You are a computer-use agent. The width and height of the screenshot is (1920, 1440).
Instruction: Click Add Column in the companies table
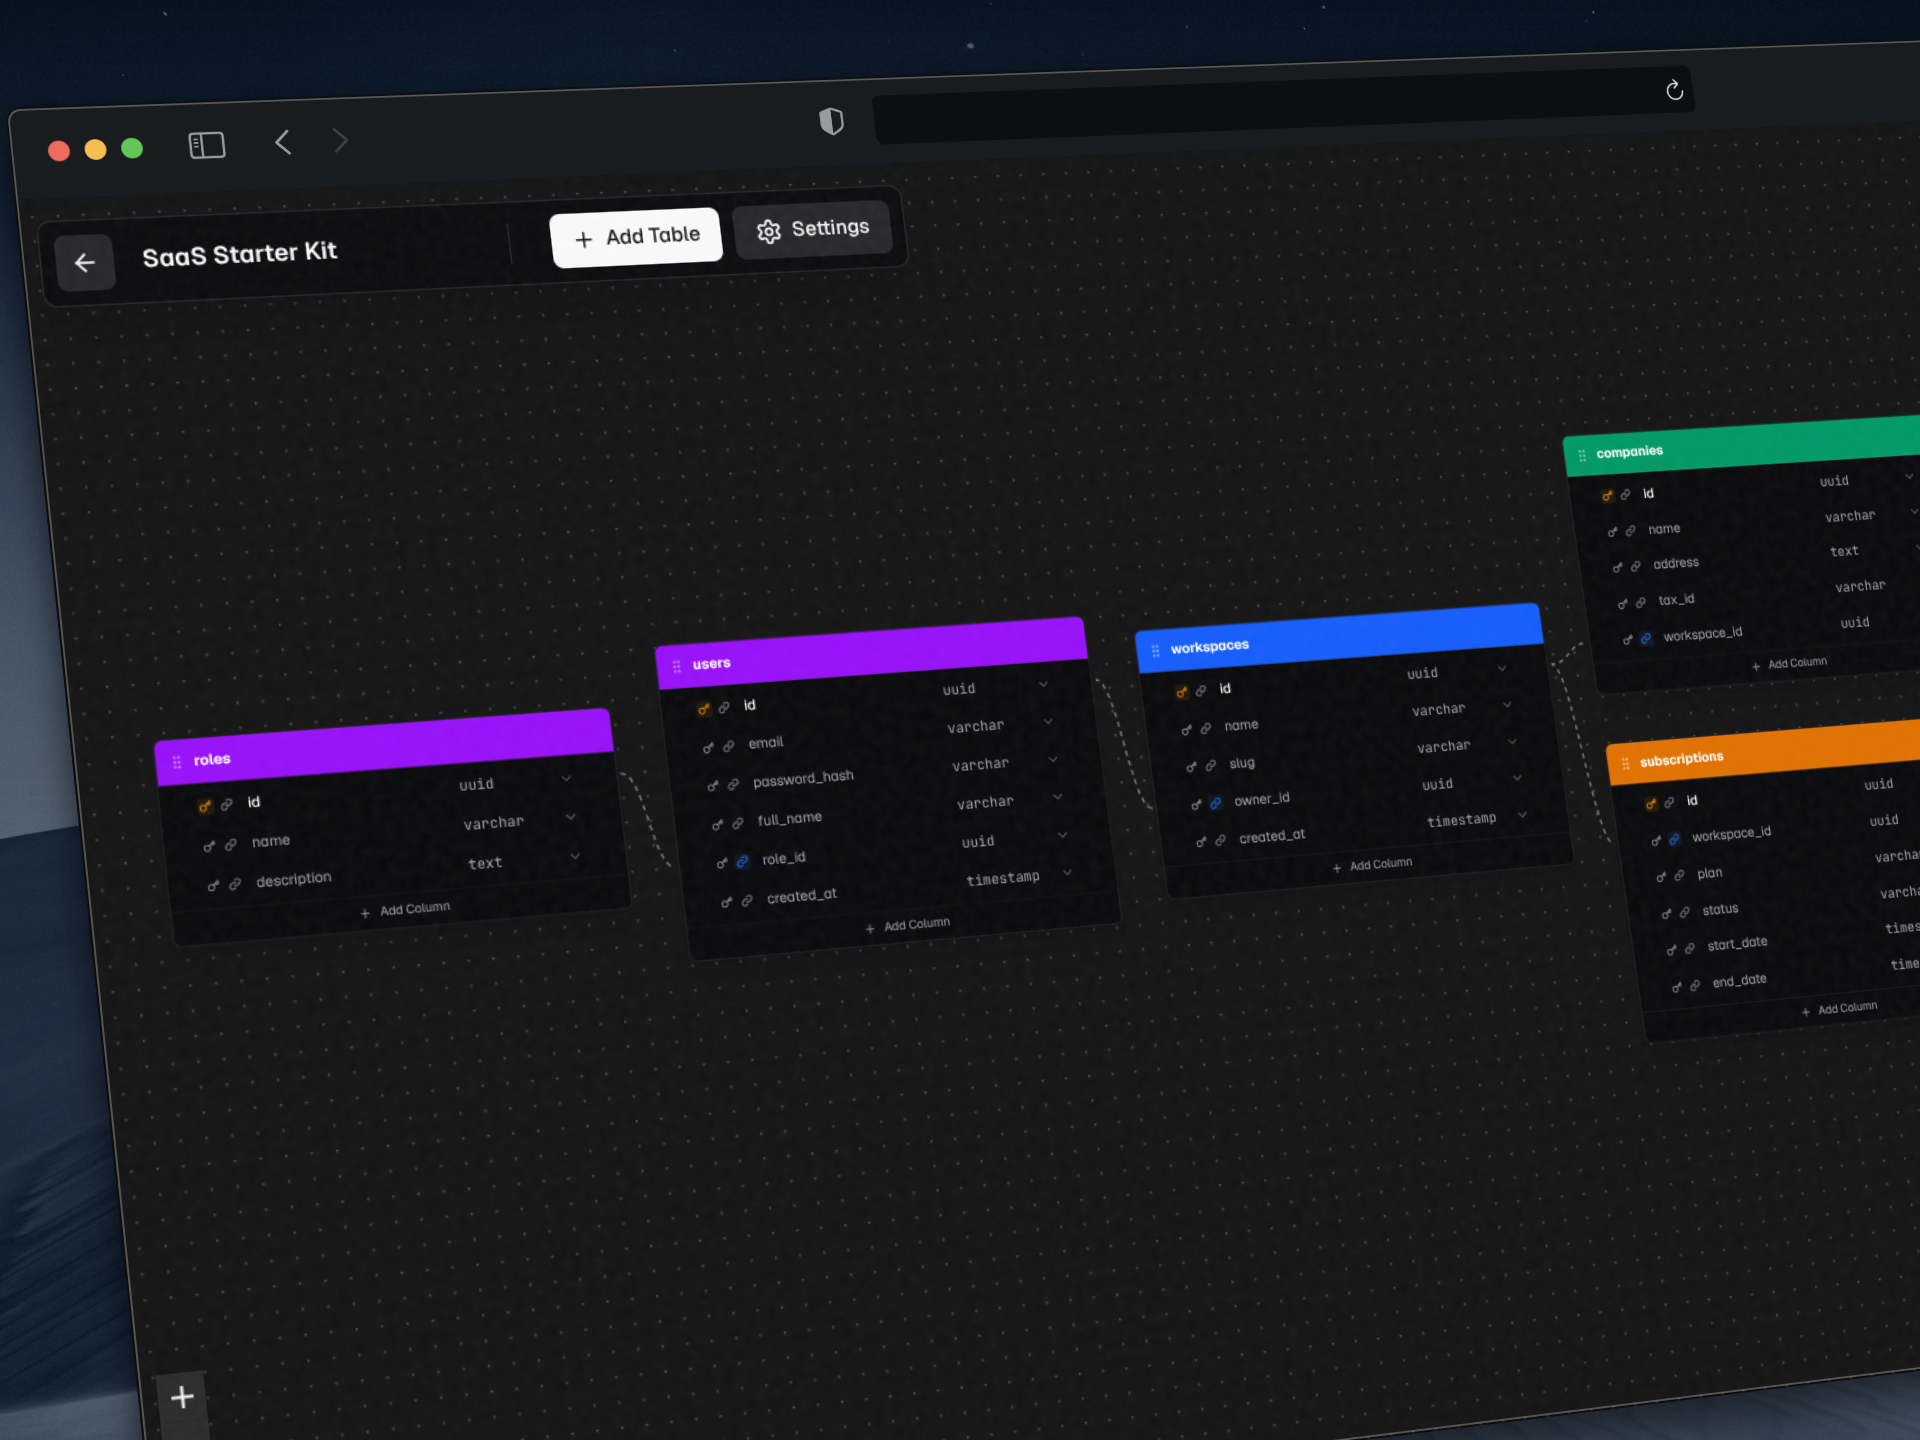(x=1789, y=664)
